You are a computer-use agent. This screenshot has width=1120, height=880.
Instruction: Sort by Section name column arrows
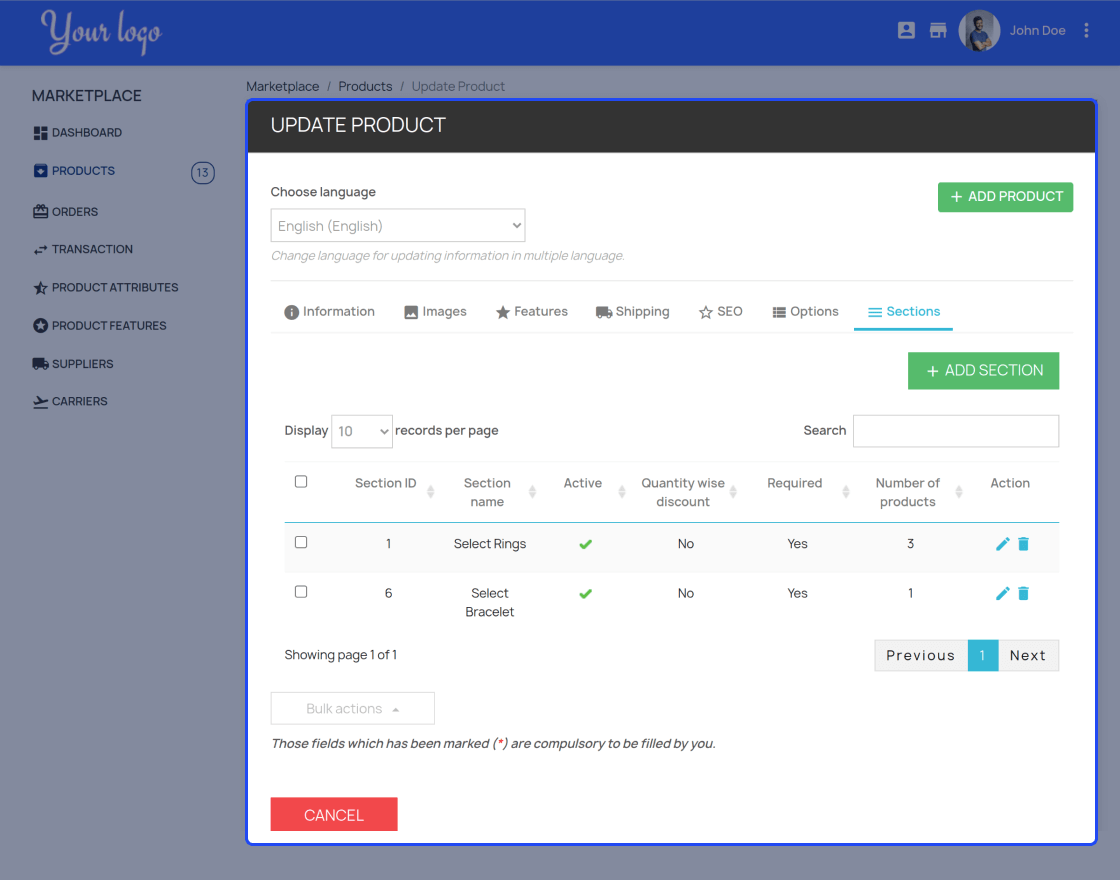tap(532, 491)
